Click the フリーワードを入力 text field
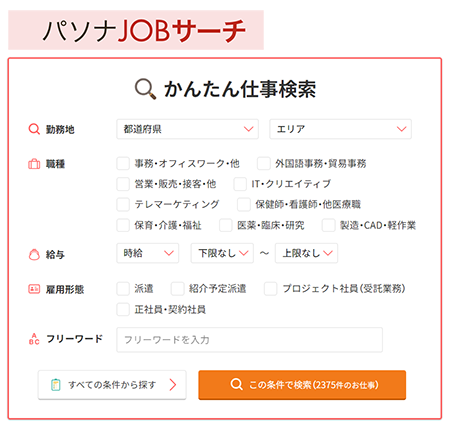 [249, 340]
